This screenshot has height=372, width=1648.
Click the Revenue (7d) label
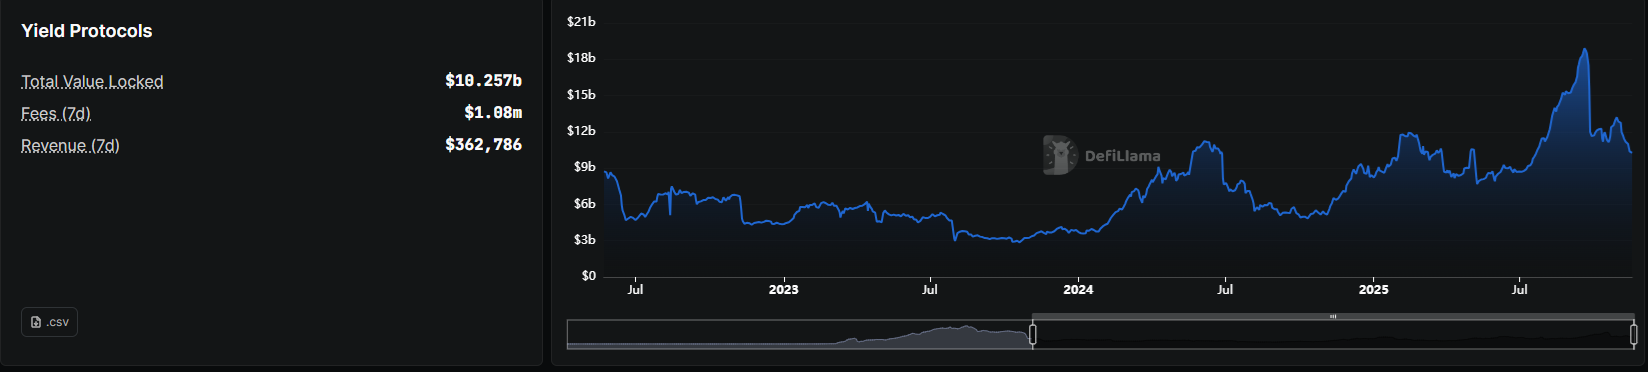click(x=70, y=145)
